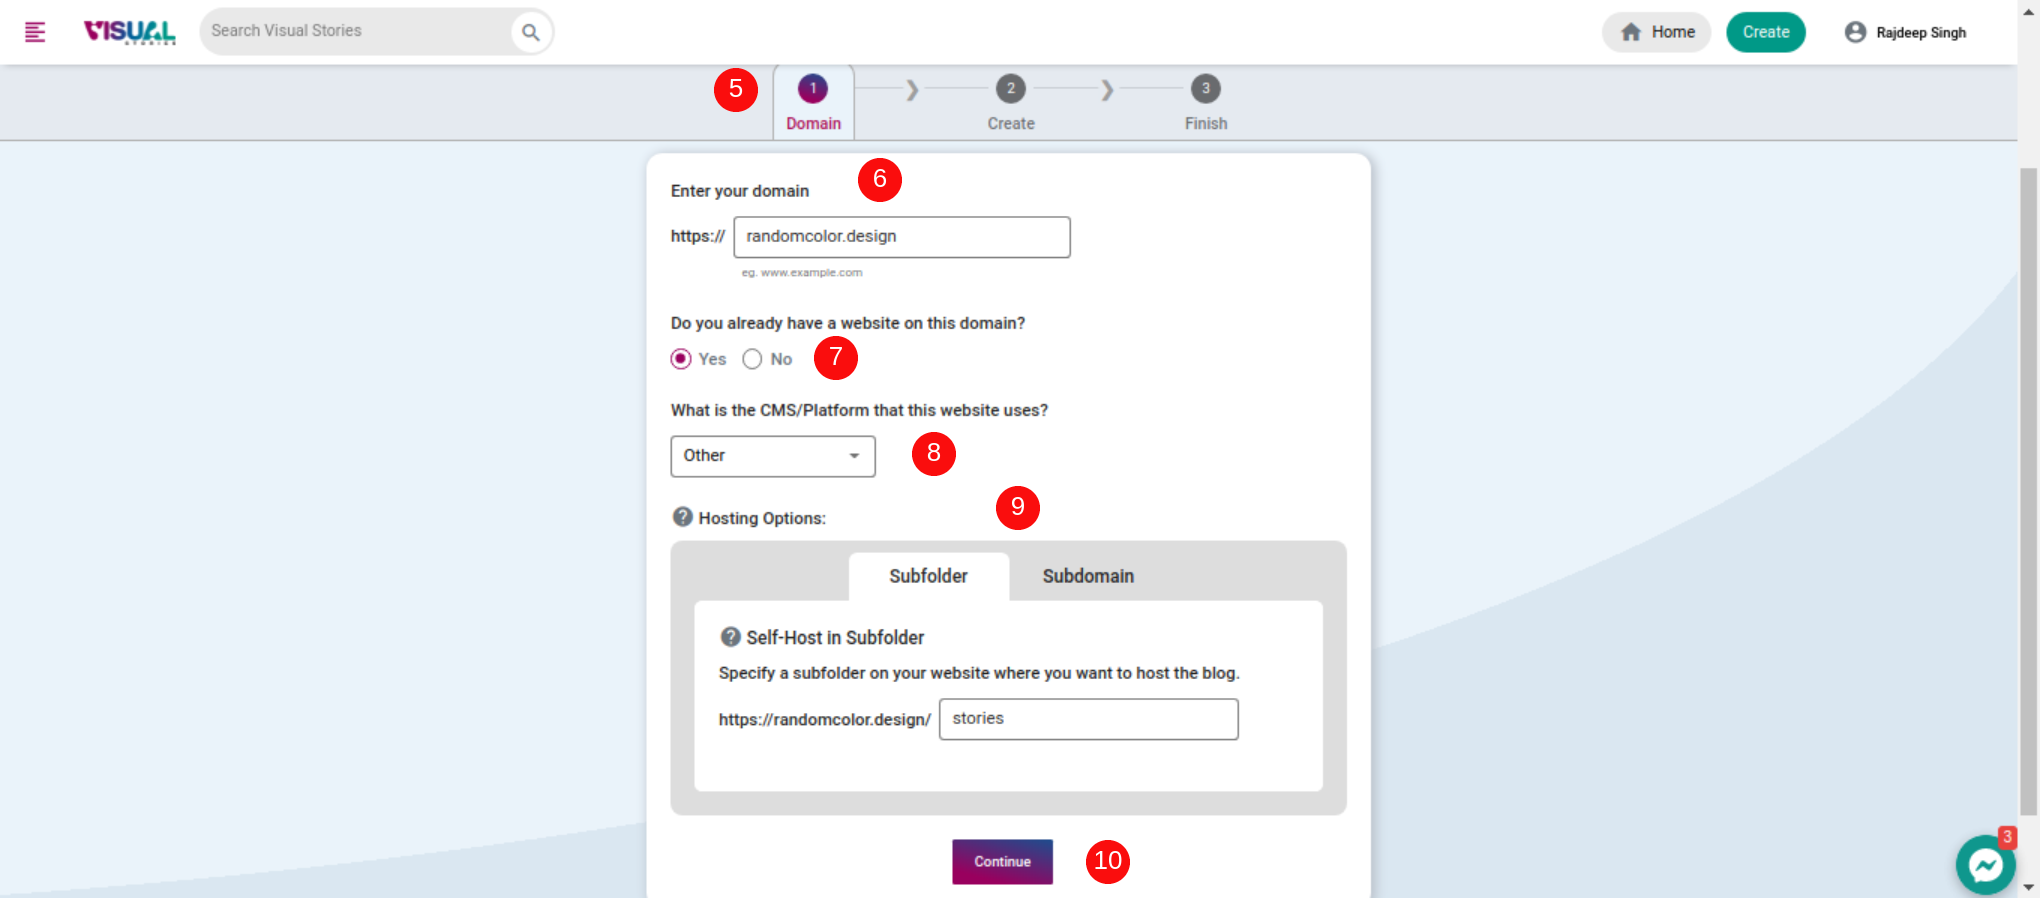Click the Visual Stories logo
The image size is (2040, 898).
click(x=130, y=32)
